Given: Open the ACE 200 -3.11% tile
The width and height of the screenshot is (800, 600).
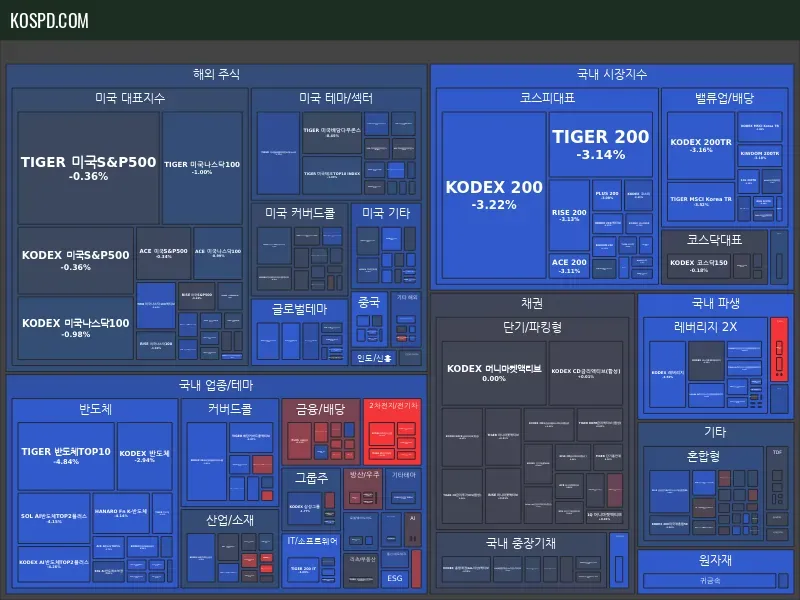Looking at the screenshot, I should point(569,266).
